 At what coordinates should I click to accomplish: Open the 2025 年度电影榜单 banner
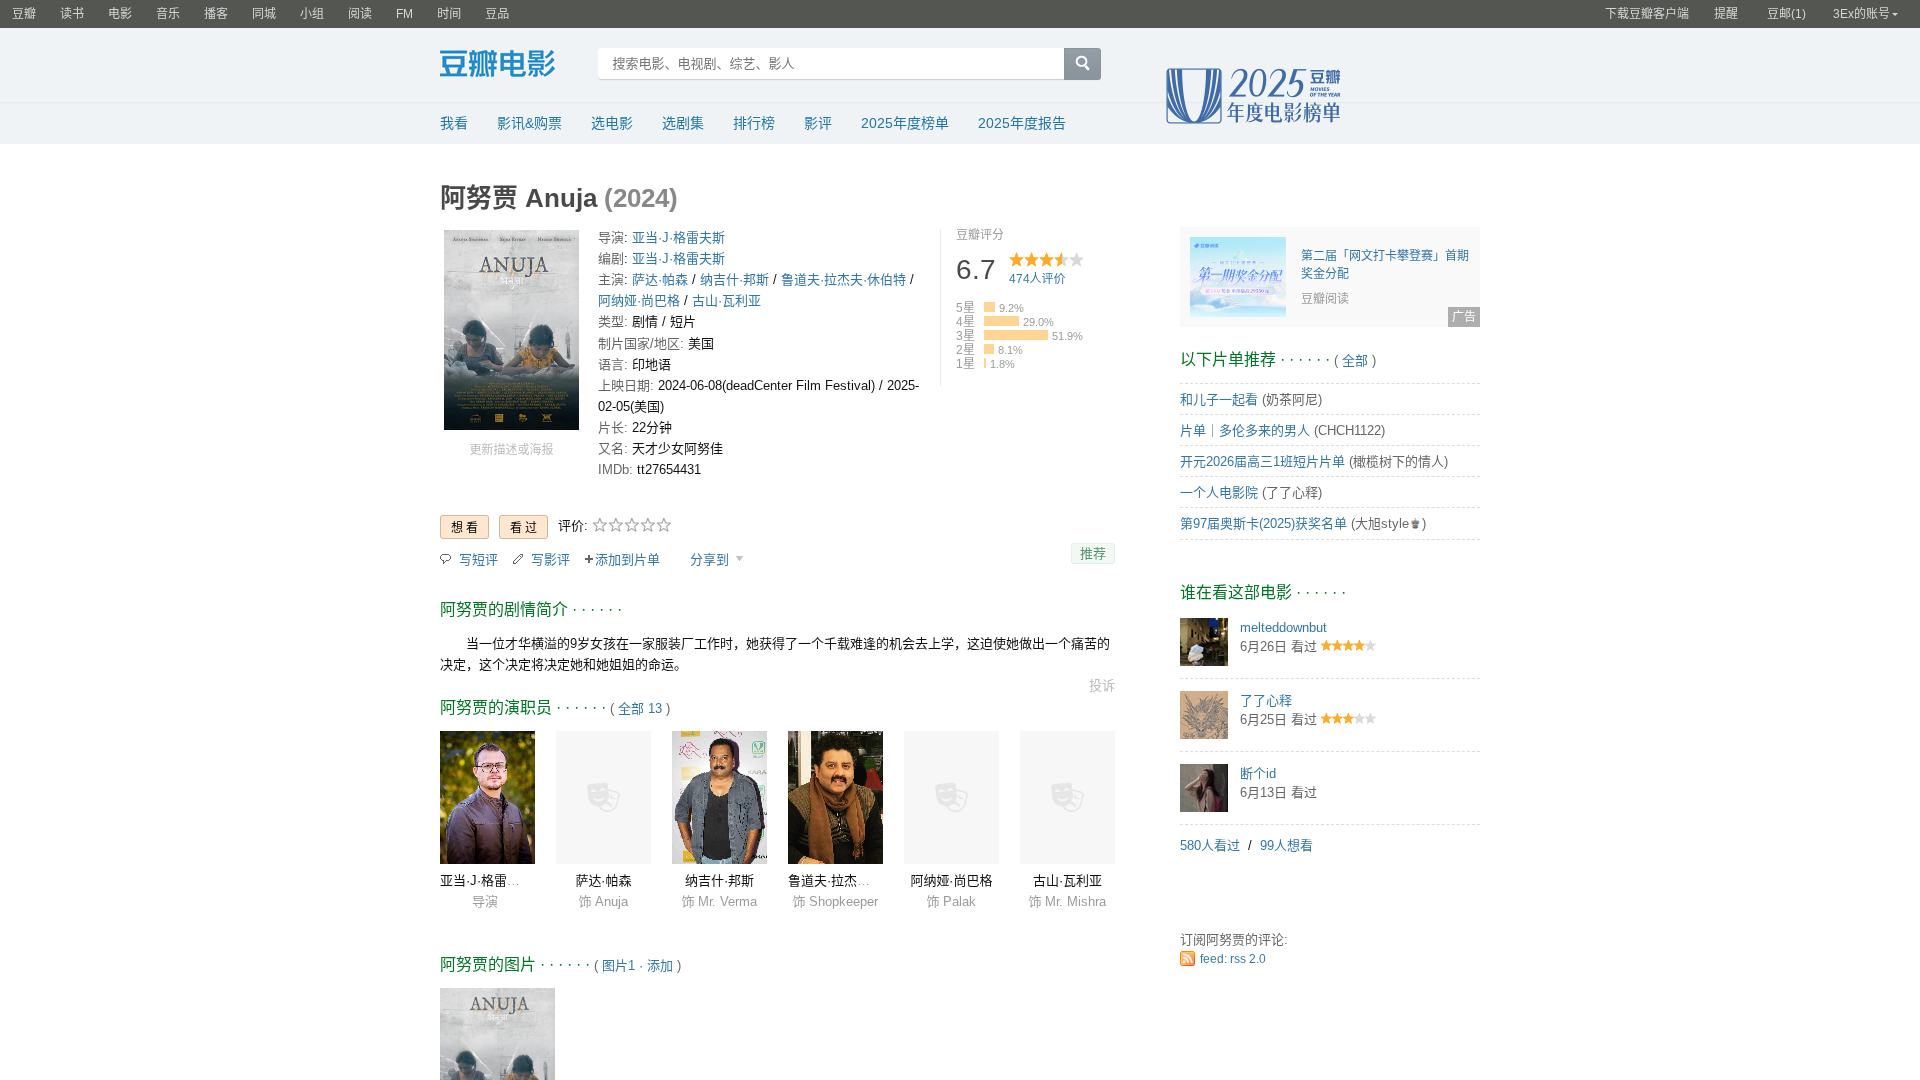[1253, 96]
